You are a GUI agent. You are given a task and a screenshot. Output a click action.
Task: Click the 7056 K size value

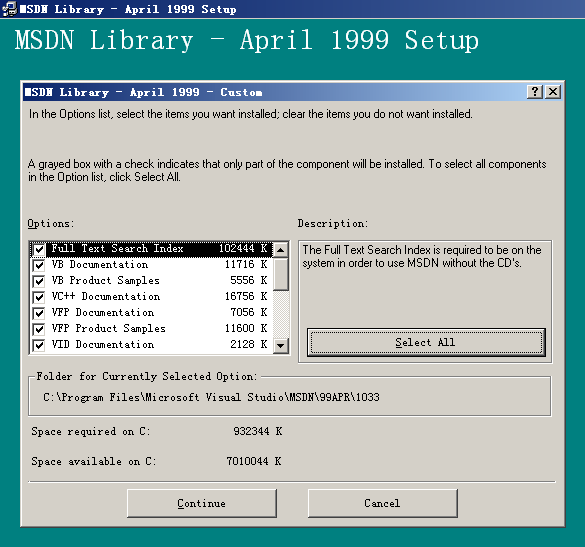point(249,313)
